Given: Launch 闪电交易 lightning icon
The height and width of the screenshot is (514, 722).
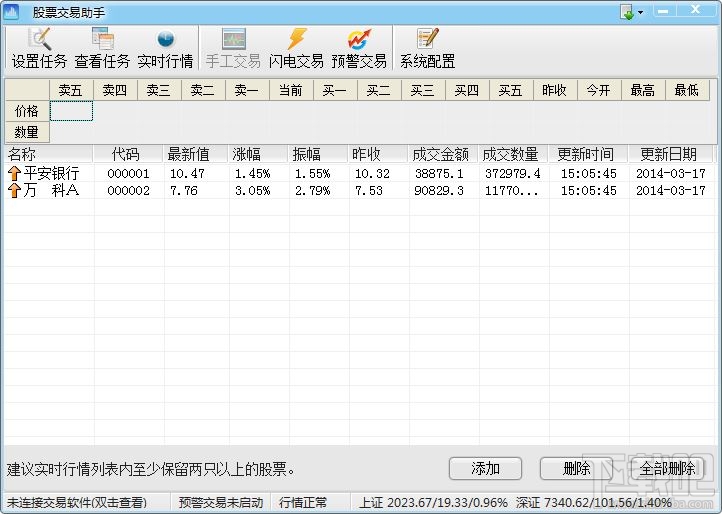Looking at the screenshot, I should click(x=297, y=39).
